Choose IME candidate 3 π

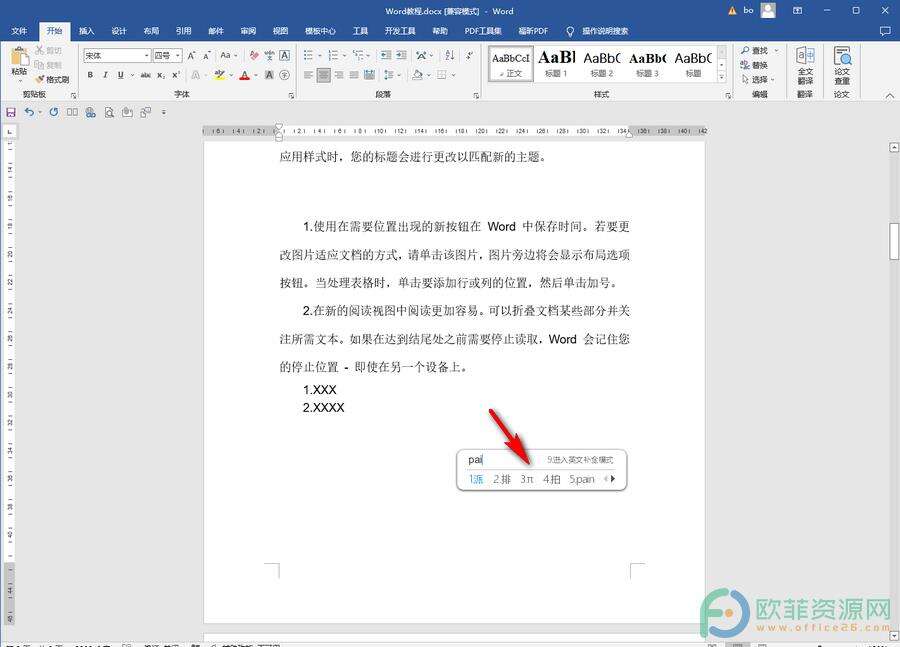coord(527,479)
